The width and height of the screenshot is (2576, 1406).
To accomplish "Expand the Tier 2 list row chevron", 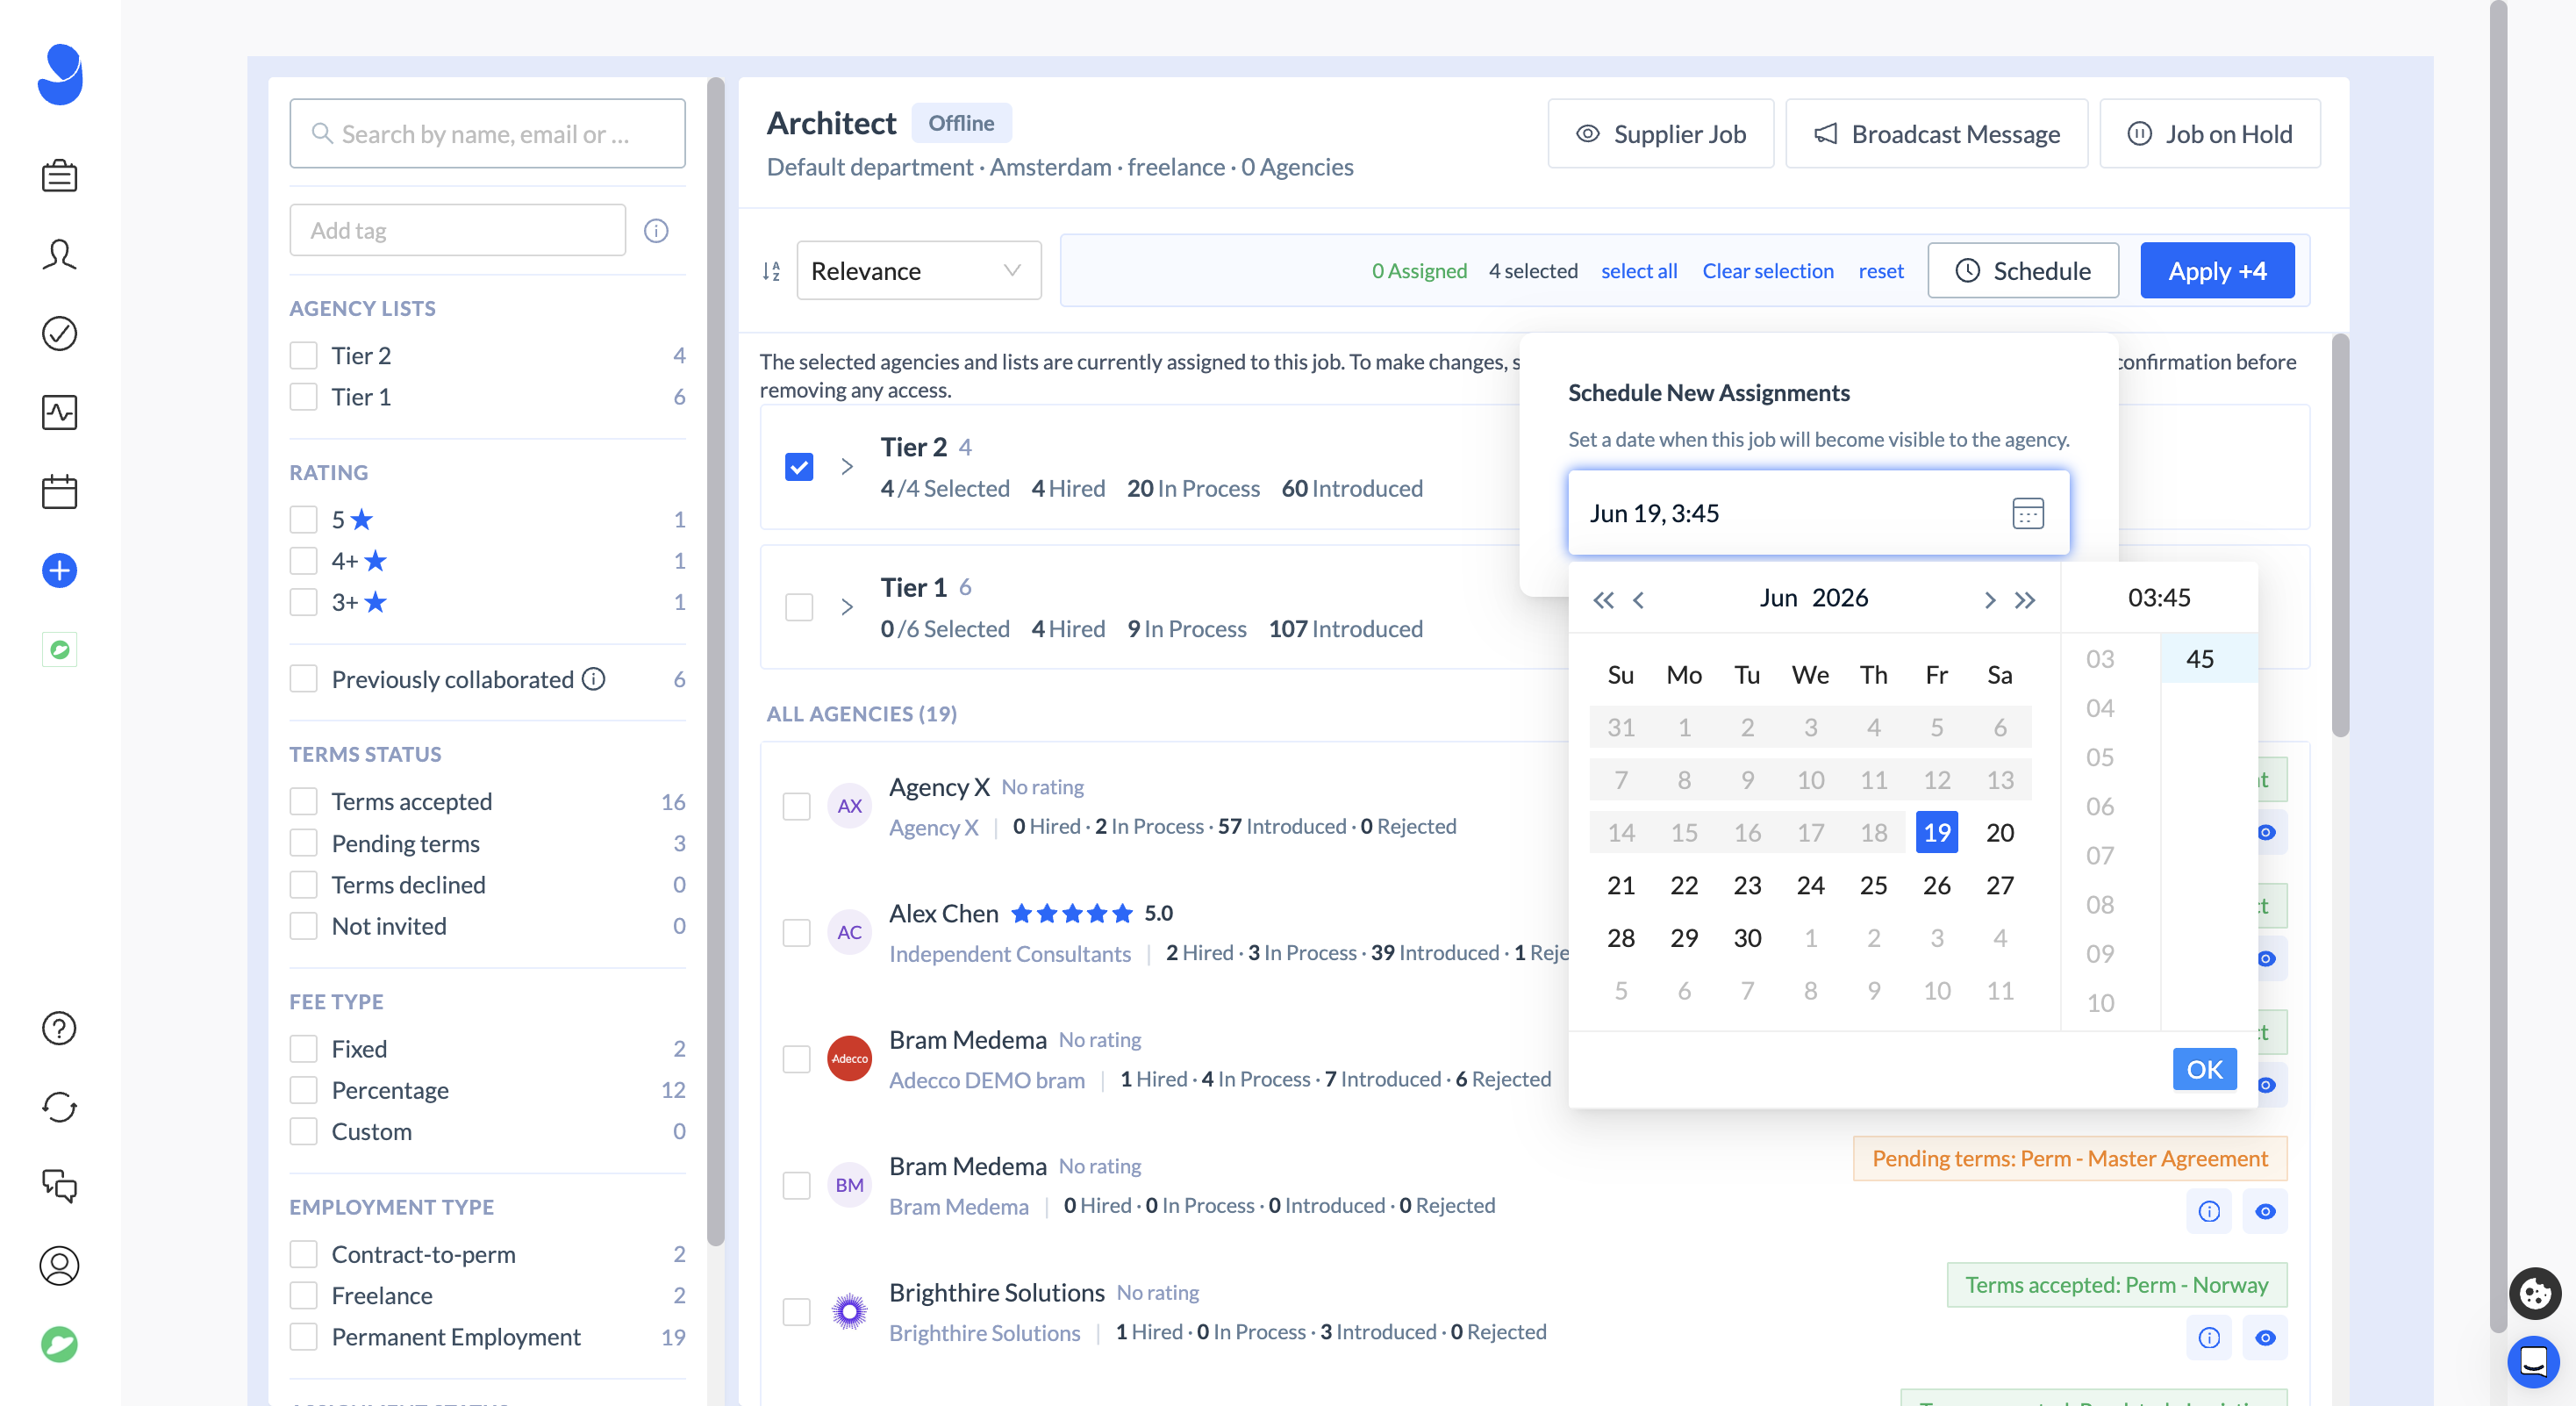I will (x=846, y=466).
